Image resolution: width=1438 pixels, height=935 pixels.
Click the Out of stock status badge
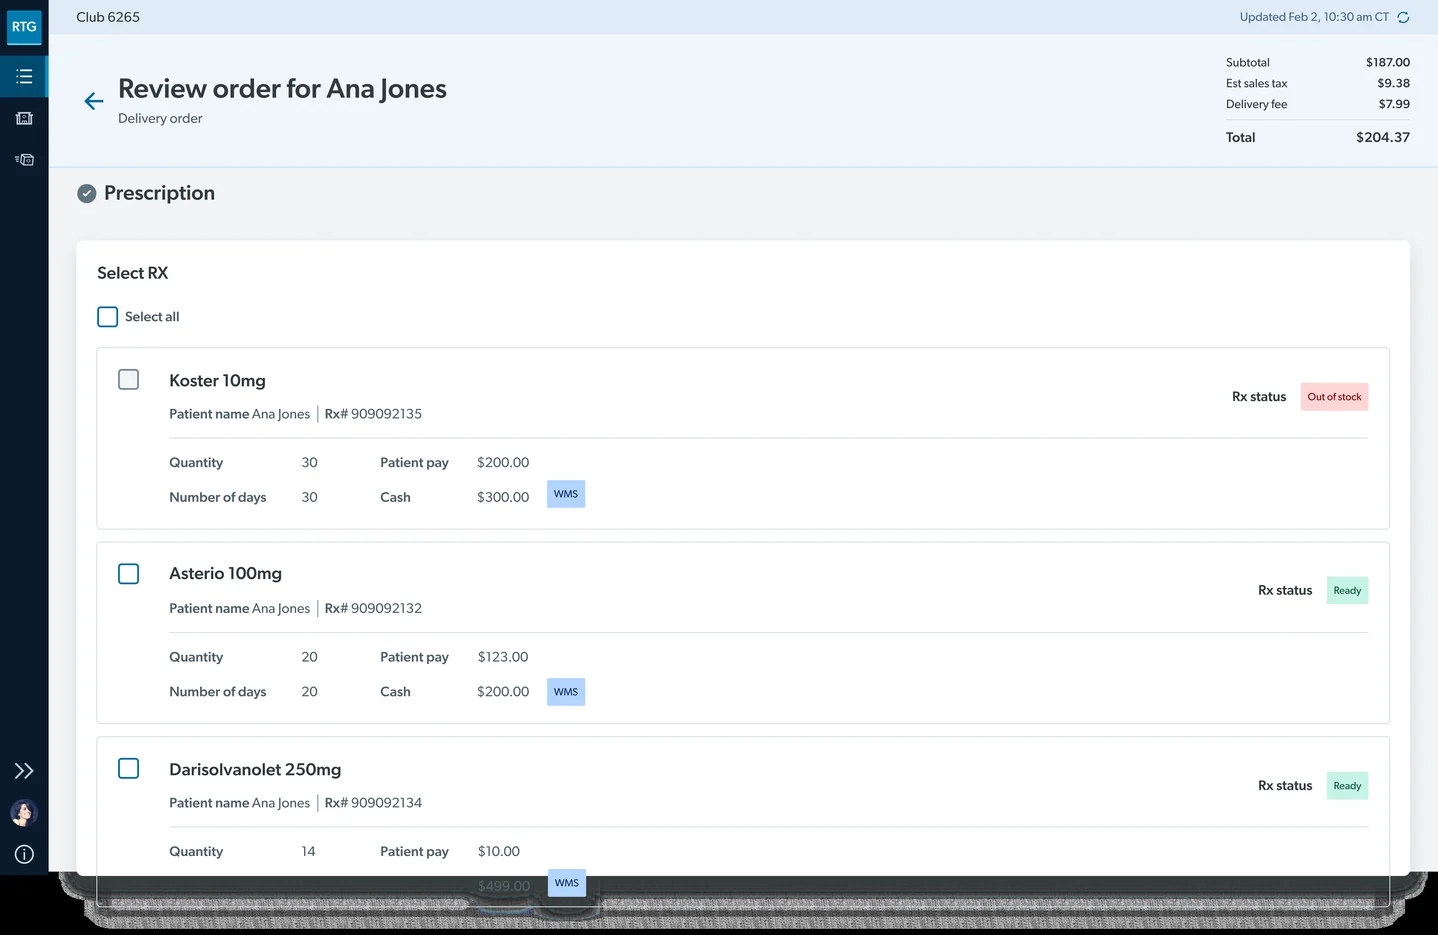coord(1334,397)
